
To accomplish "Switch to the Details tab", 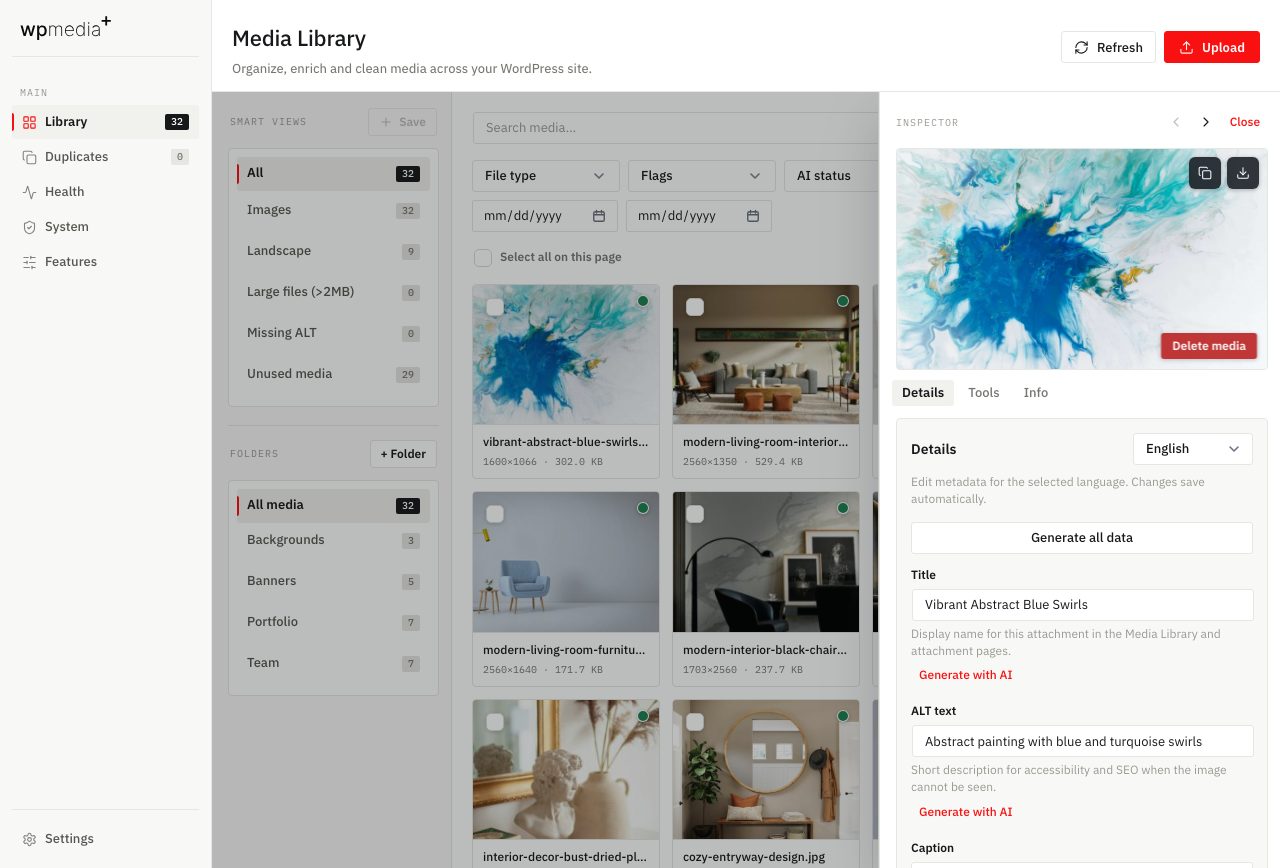I will pos(923,393).
